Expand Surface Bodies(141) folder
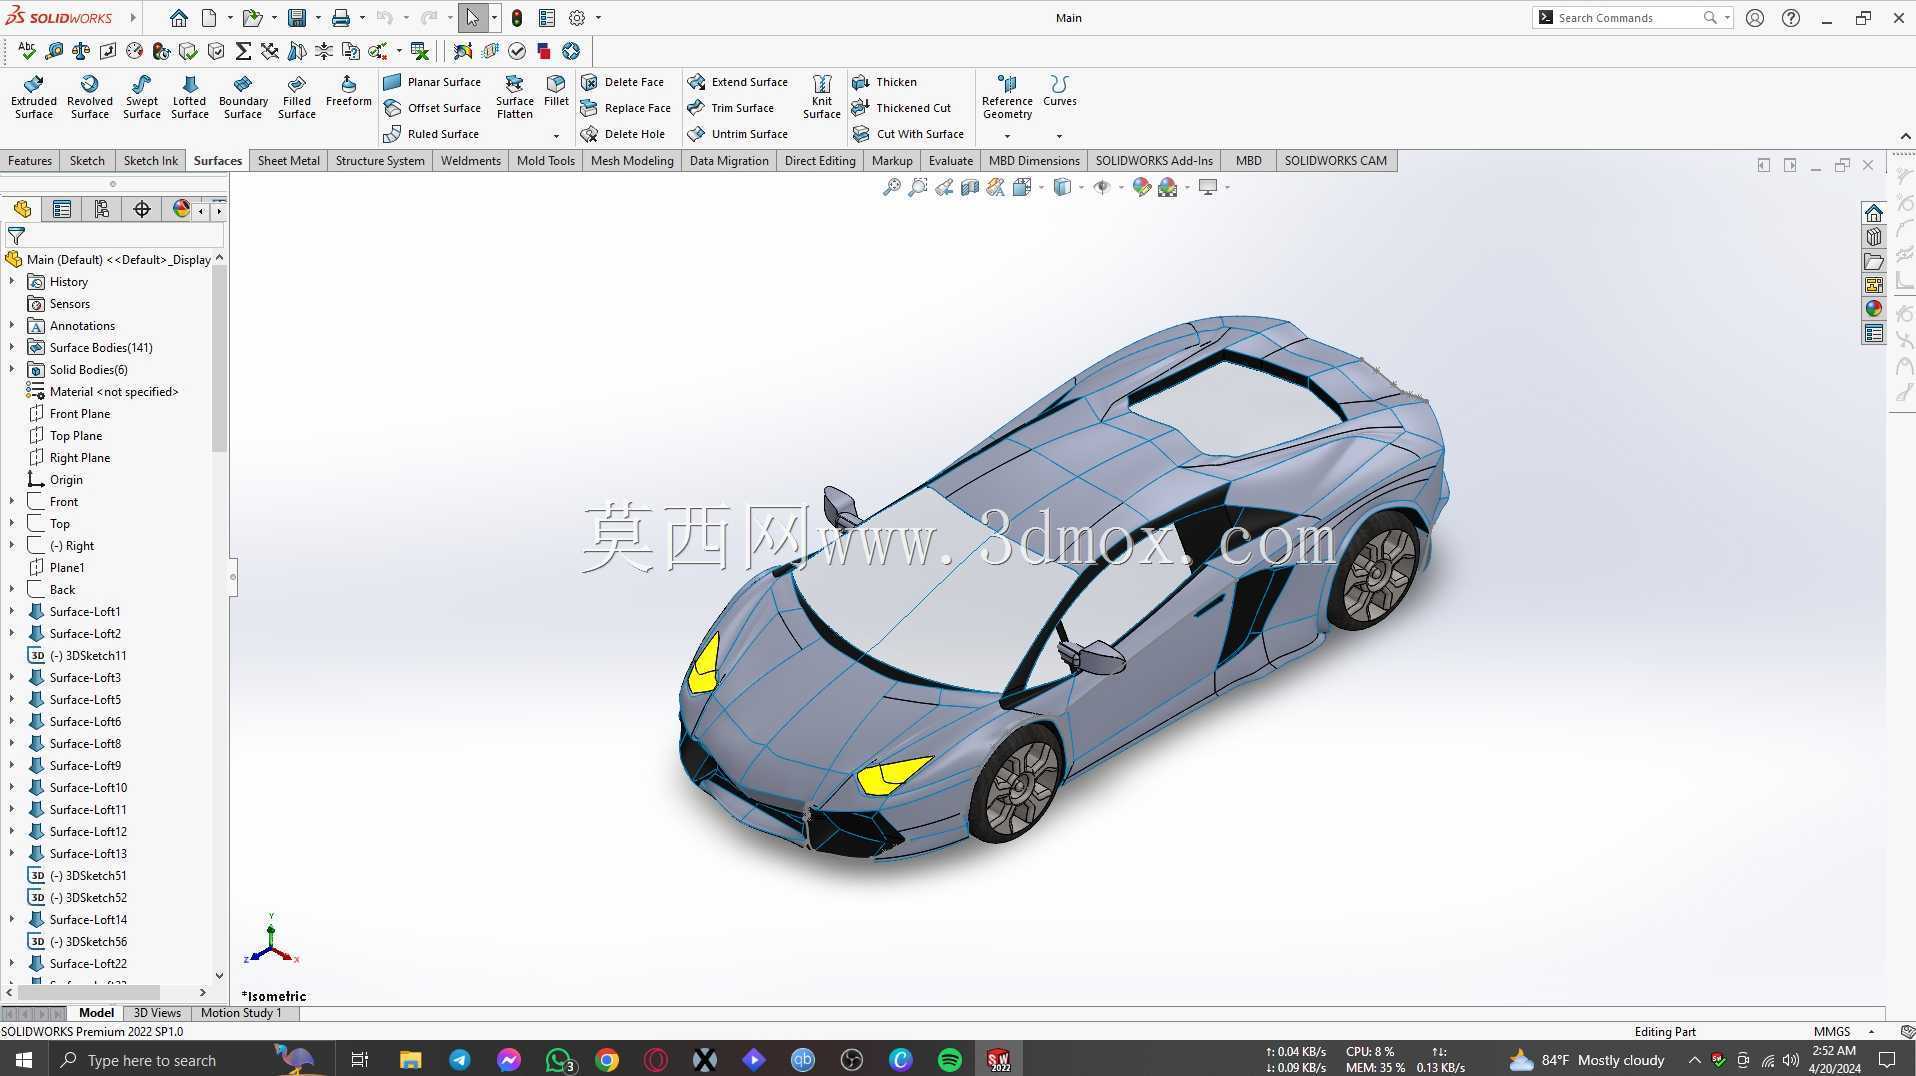The height and width of the screenshot is (1076, 1916). click(x=12, y=348)
